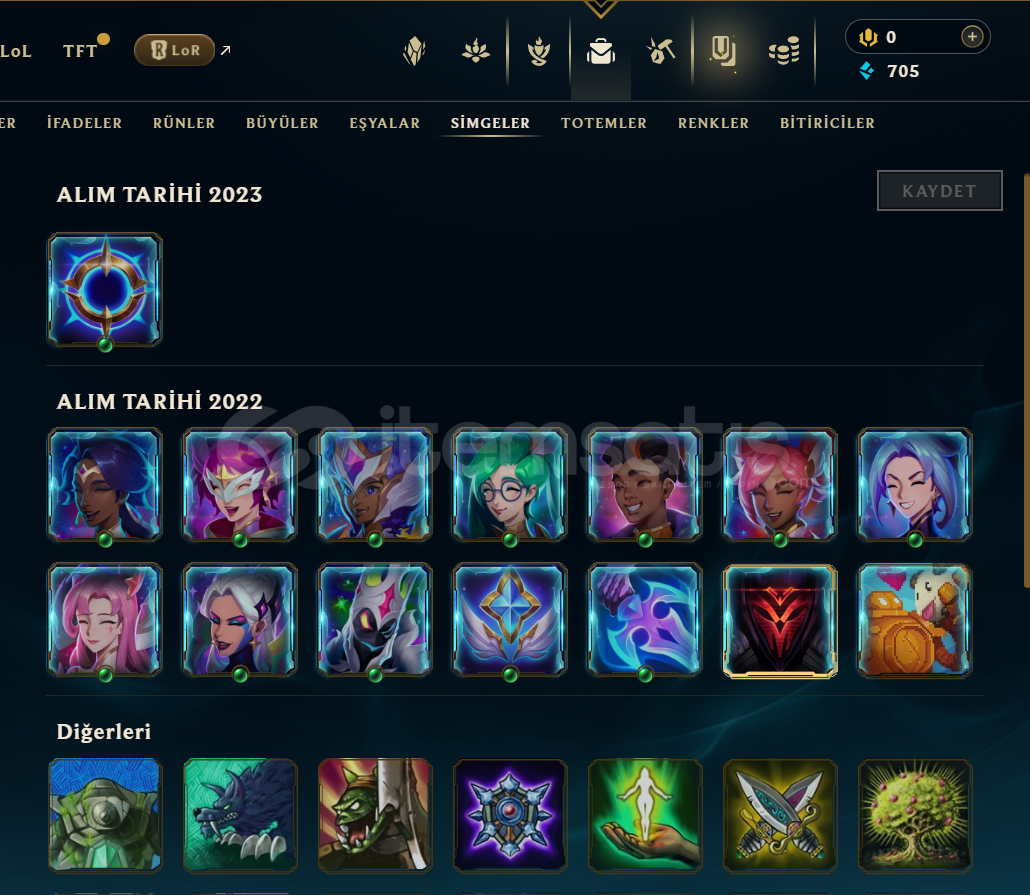Go to the BÜYÜLER tab
The height and width of the screenshot is (895, 1030).
[x=282, y=123]
